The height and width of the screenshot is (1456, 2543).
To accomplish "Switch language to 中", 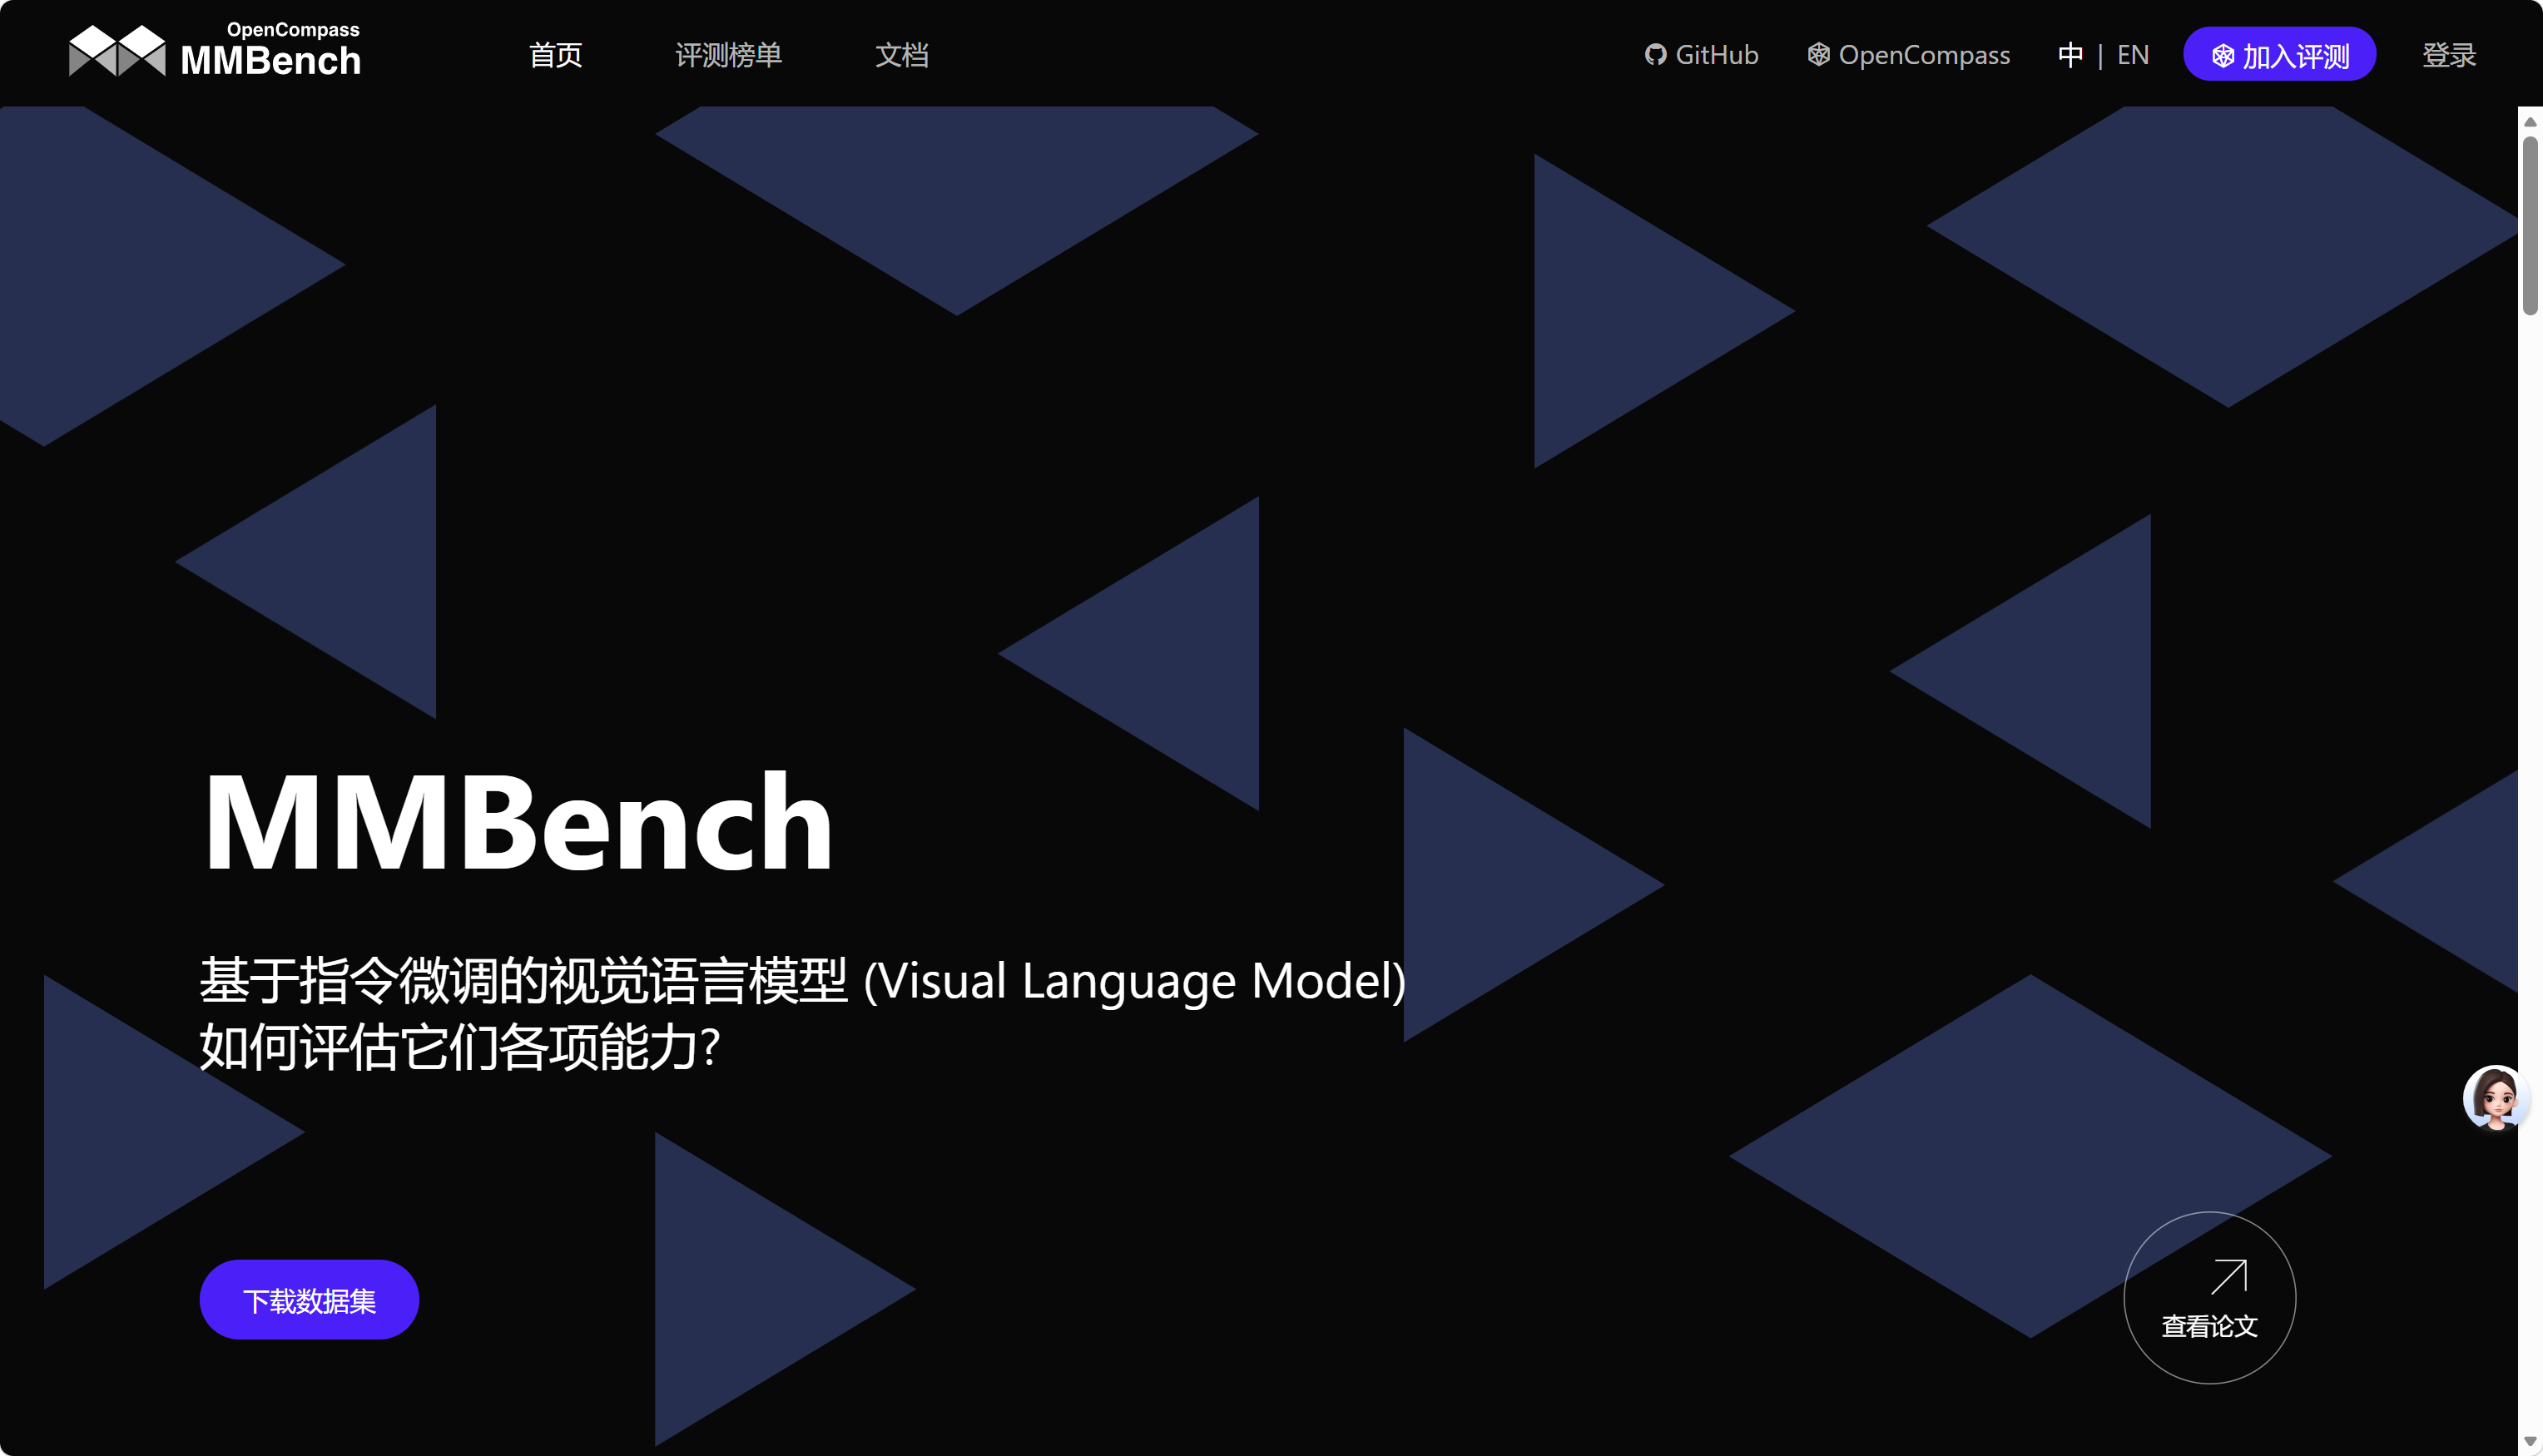I will (2070, 55).
